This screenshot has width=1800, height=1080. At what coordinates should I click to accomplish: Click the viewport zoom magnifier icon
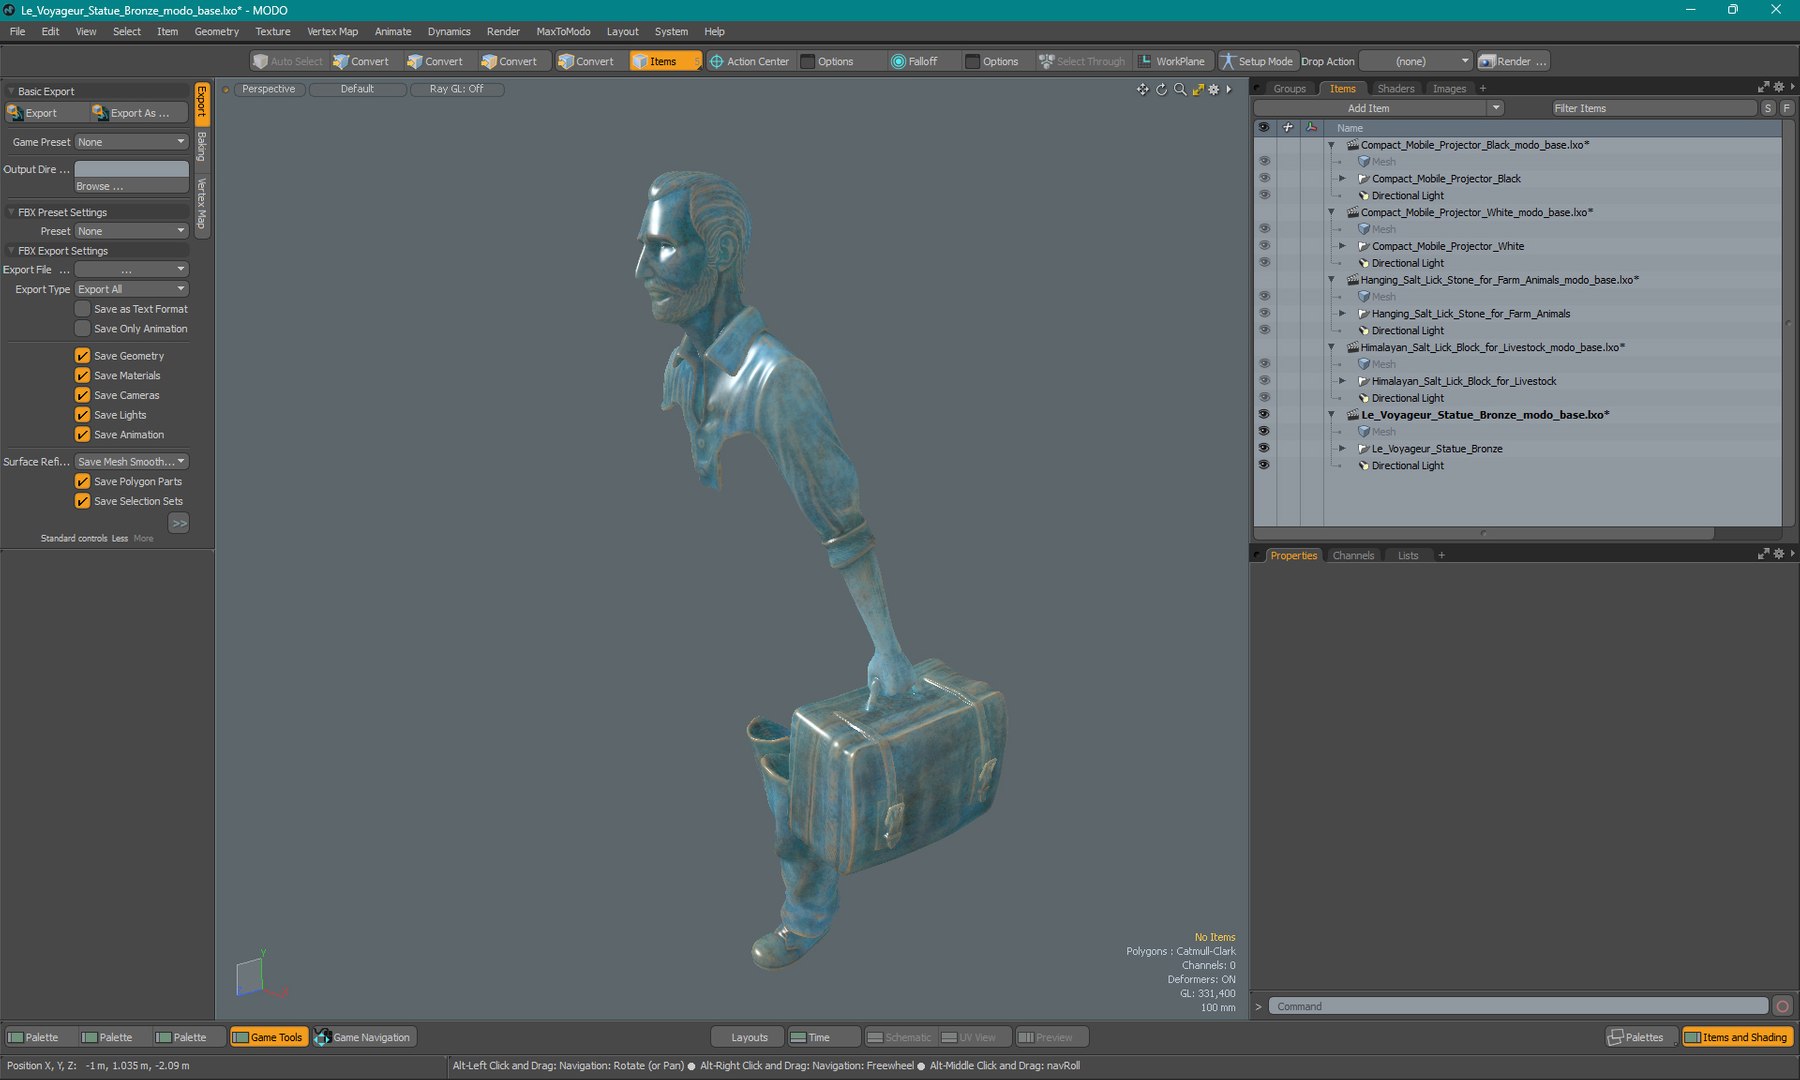(x=1180, y=89)
